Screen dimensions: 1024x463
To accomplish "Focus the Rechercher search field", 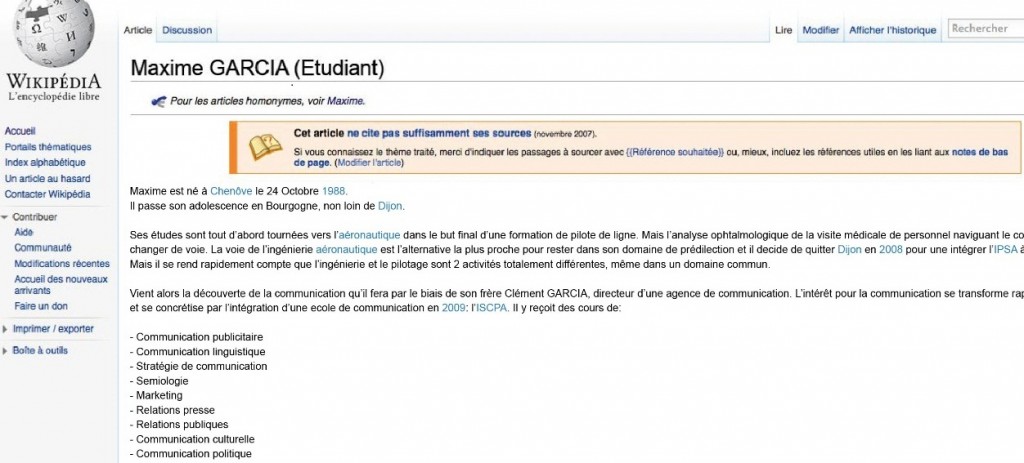I will coord(985,29).
